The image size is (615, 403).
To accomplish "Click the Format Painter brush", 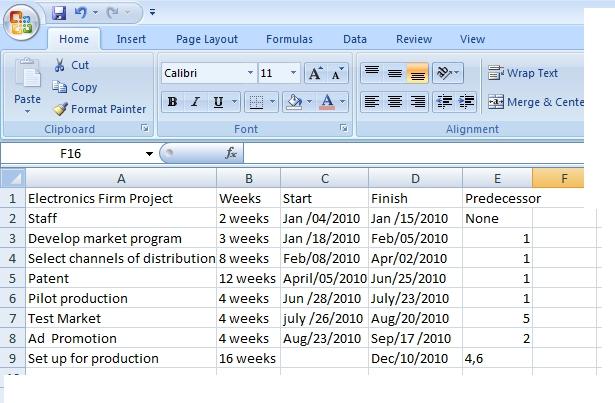I will [x=61, y=109].
